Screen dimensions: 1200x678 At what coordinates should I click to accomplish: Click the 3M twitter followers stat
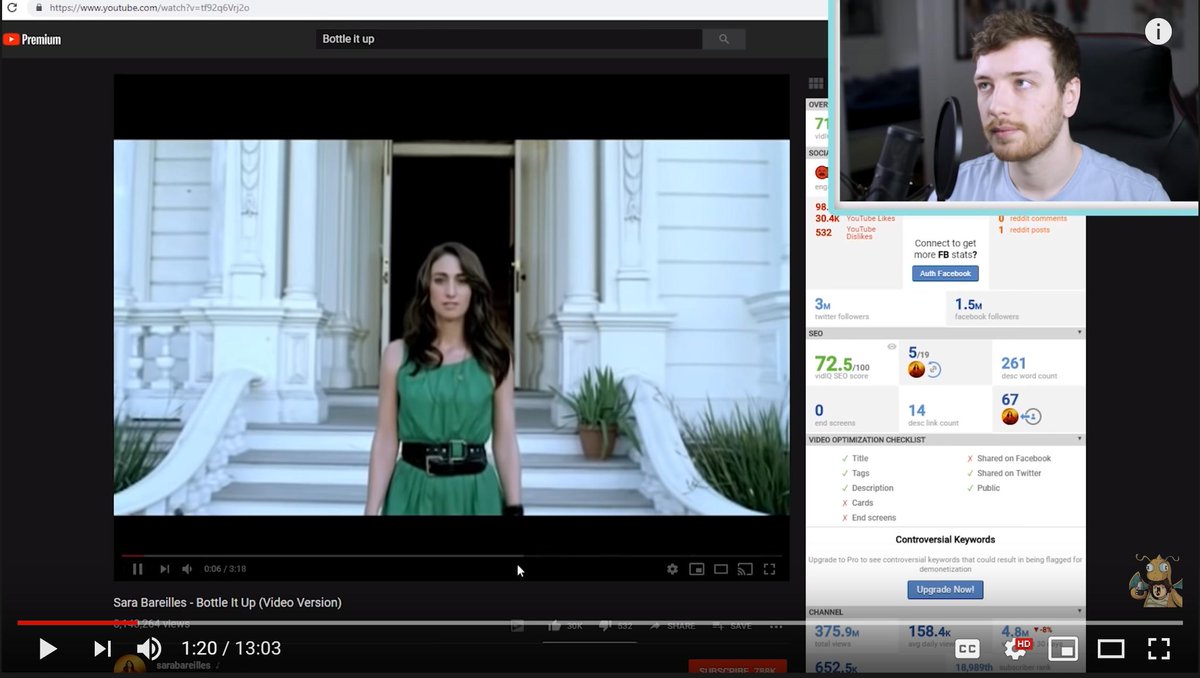[841, 309]
